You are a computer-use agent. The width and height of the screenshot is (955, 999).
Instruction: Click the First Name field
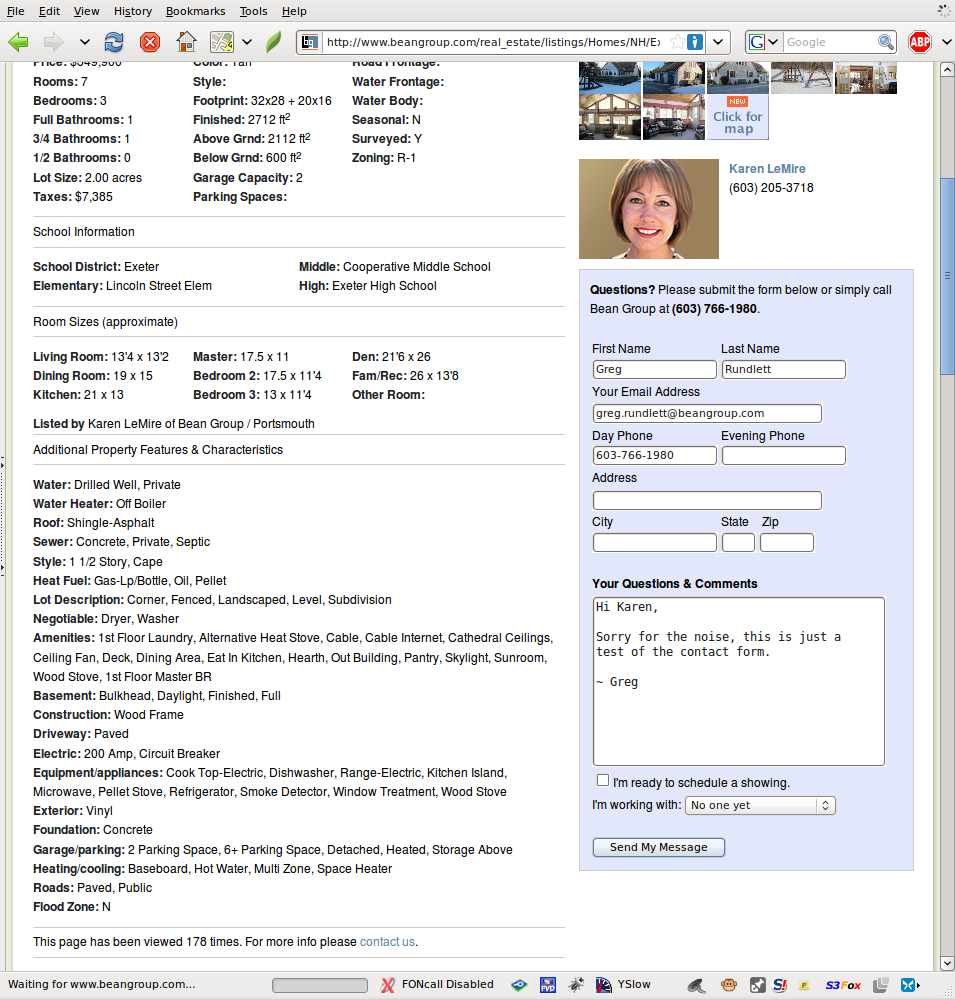(654, 370)
